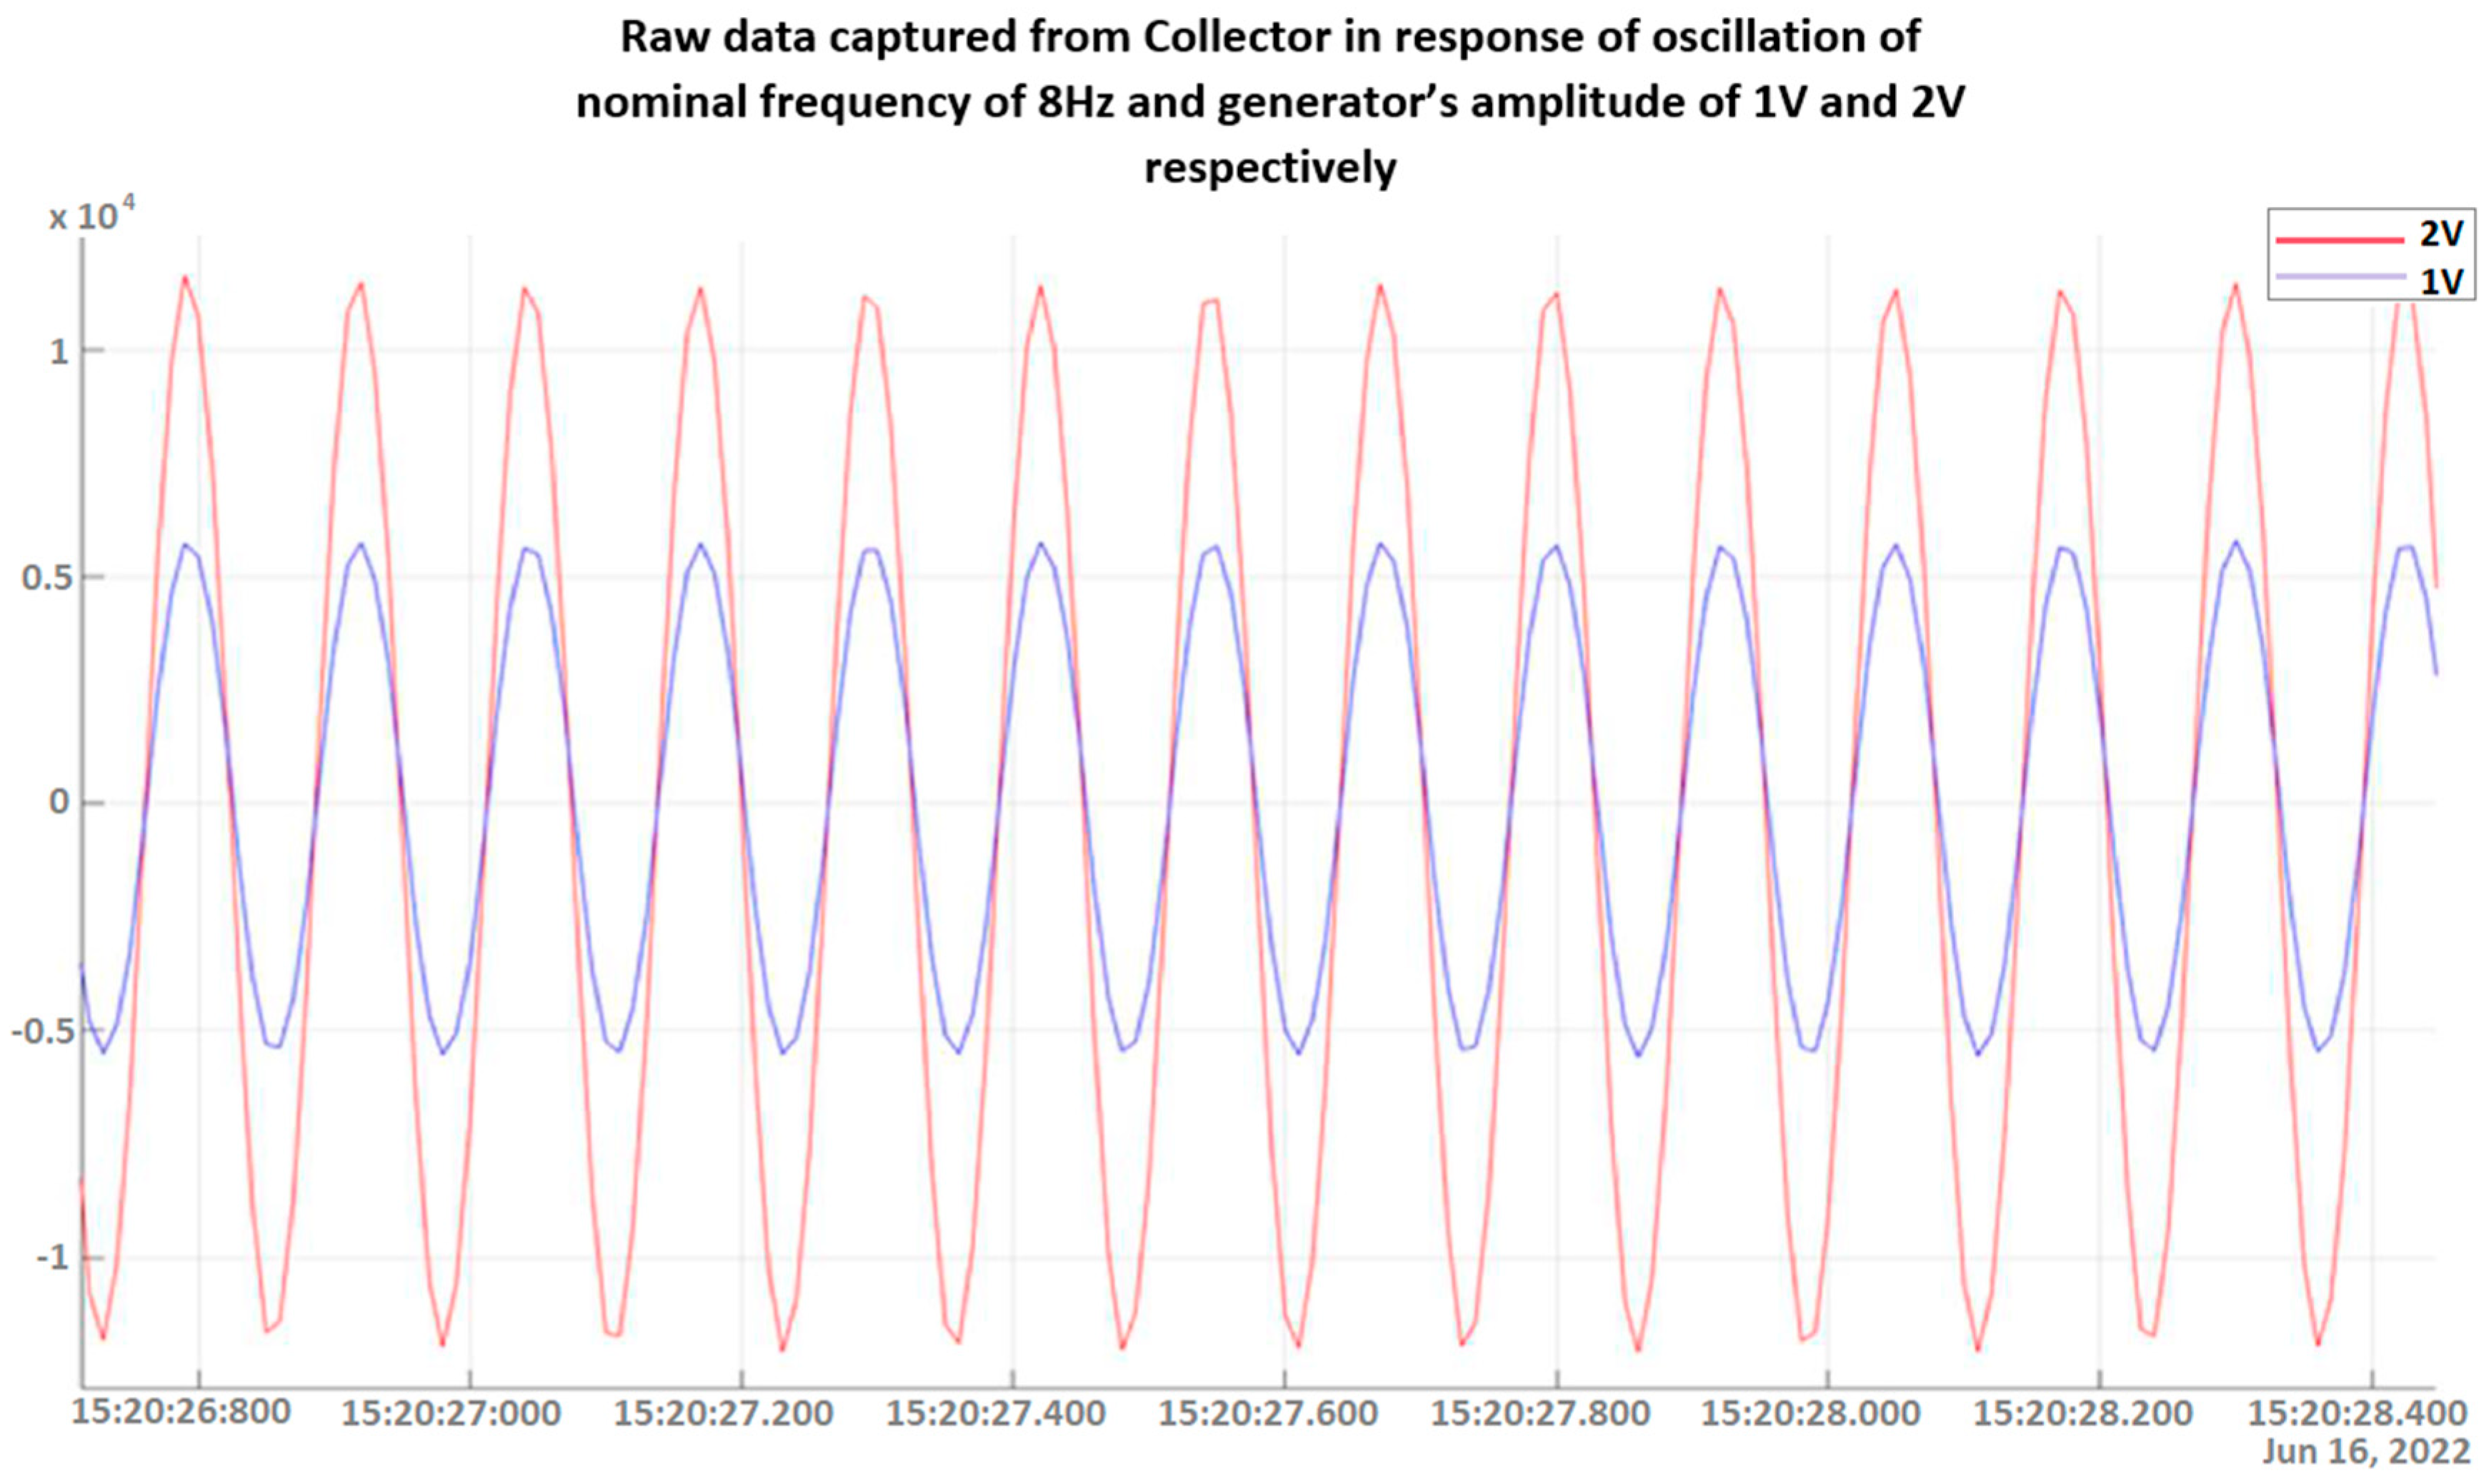The width and height of the screenshot is (2491, 1484).
Task: Click the x 10^4 axis exponent label
Action: (92, 216)
